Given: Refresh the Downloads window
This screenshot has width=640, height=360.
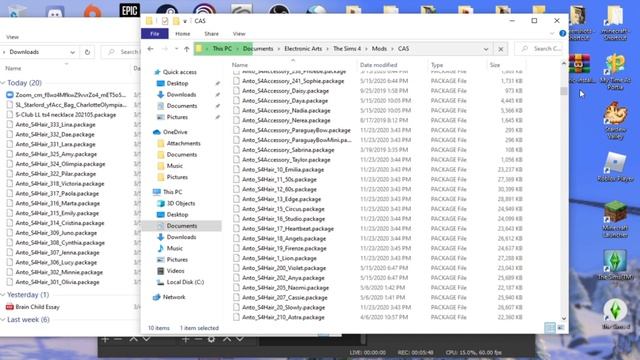Looking at the screenshot, I should pyautogui.click(x=87, y=52).
